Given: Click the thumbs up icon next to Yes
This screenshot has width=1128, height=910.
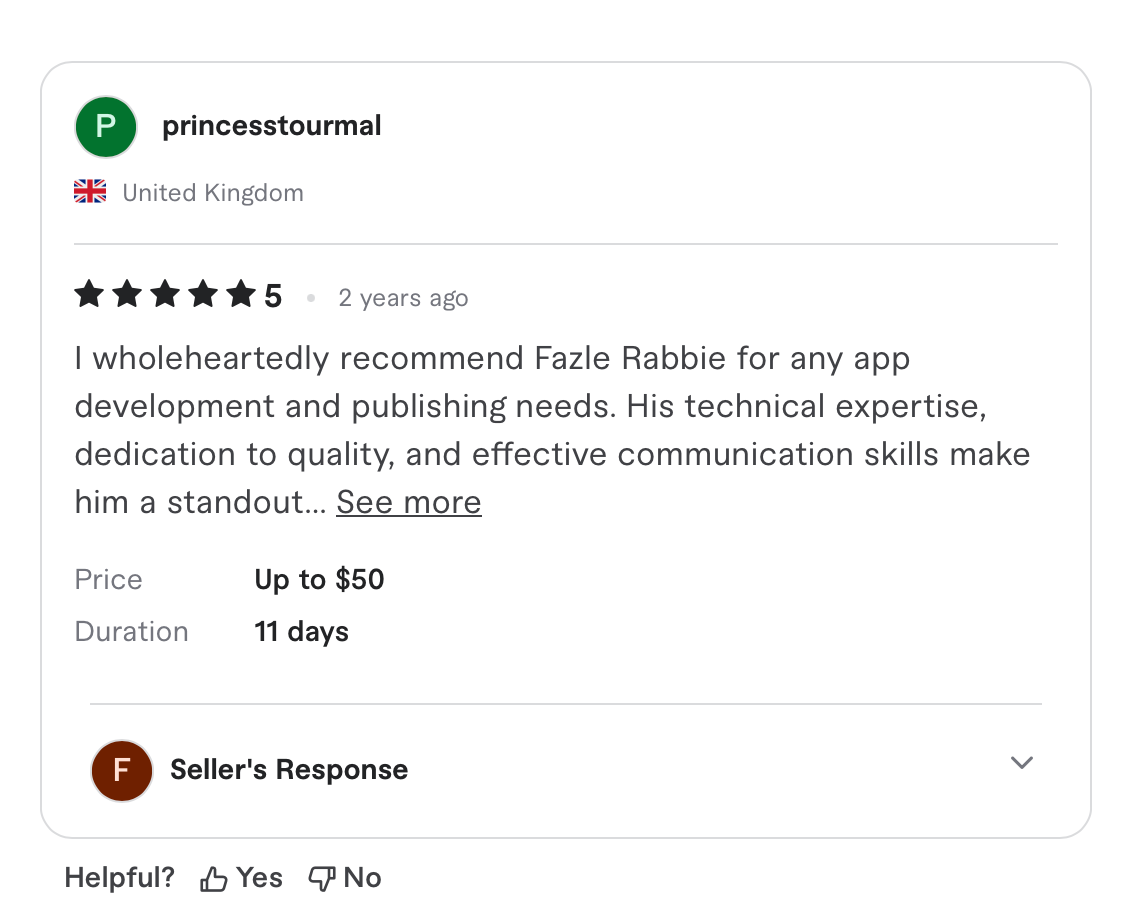Looking at the screenshot, I should (212, 876).
